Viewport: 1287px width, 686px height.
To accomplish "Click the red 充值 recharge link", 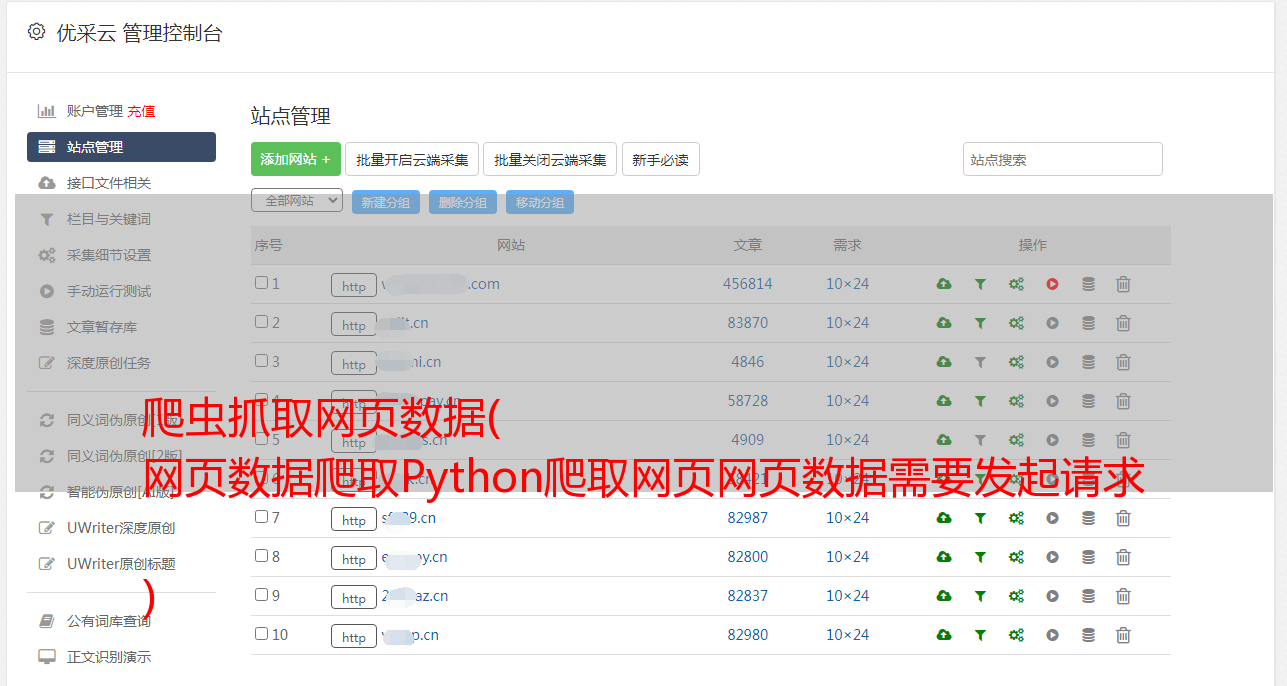I will tap(141, 111).
